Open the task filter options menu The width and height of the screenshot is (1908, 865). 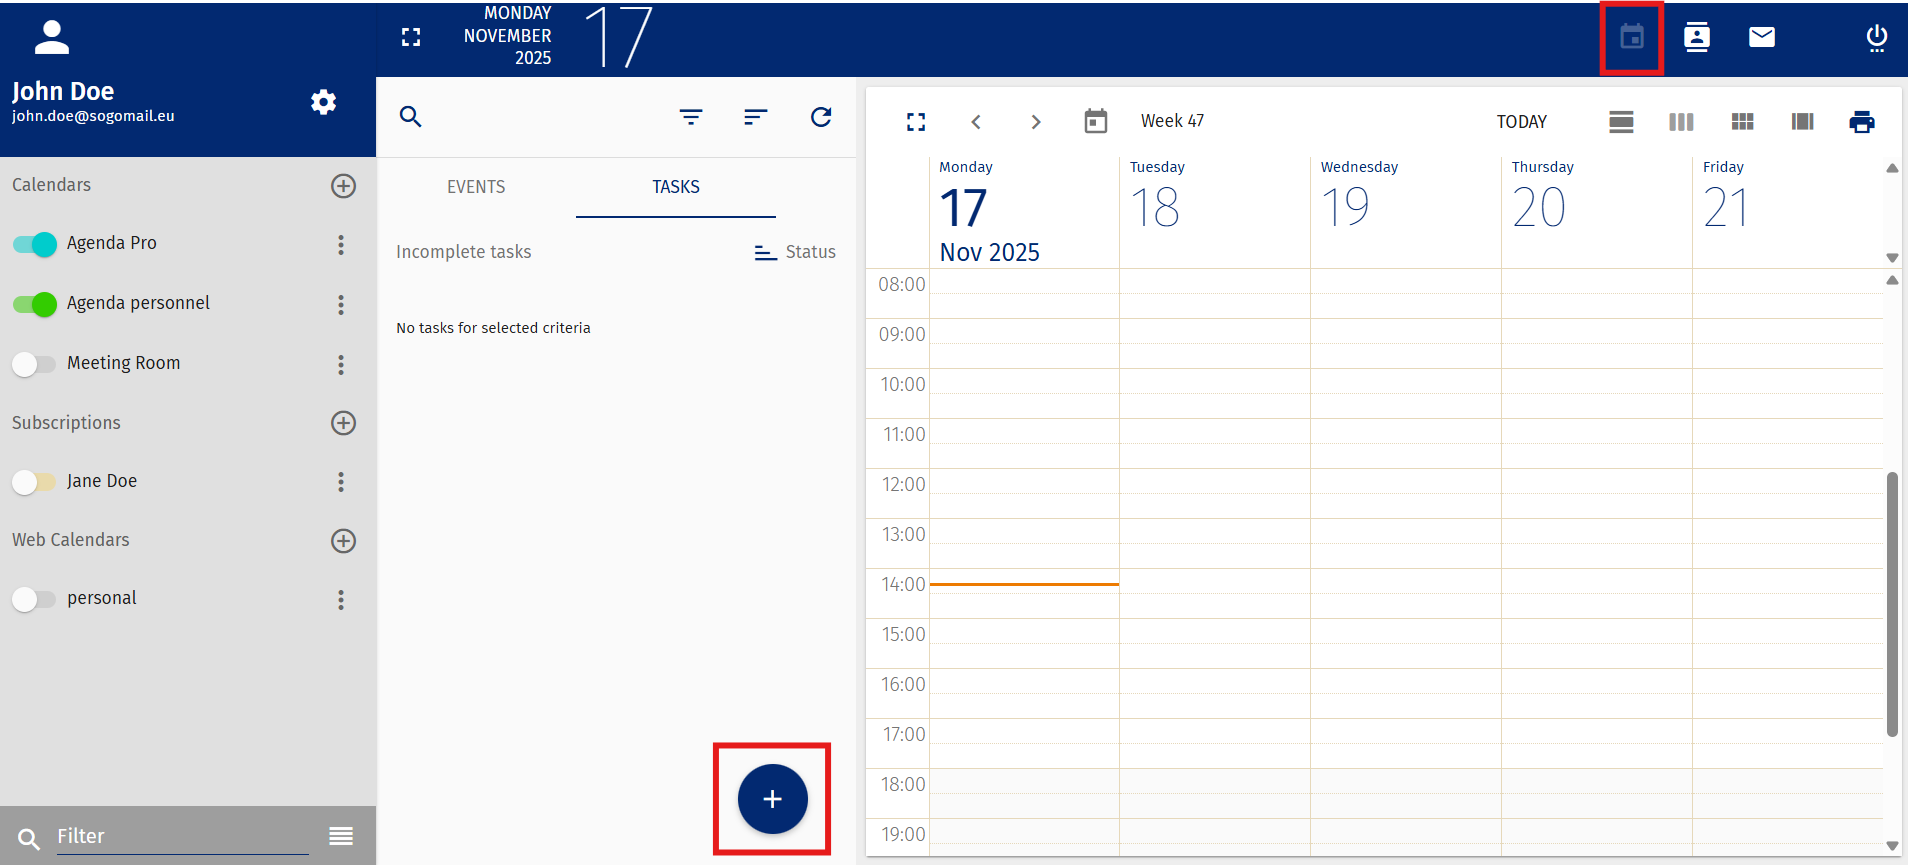point(690,117)
